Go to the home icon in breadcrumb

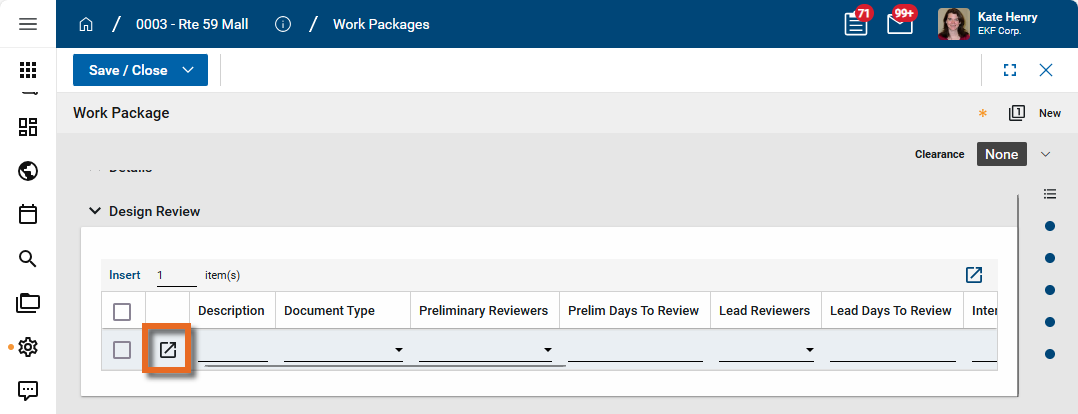pos(86,24)
